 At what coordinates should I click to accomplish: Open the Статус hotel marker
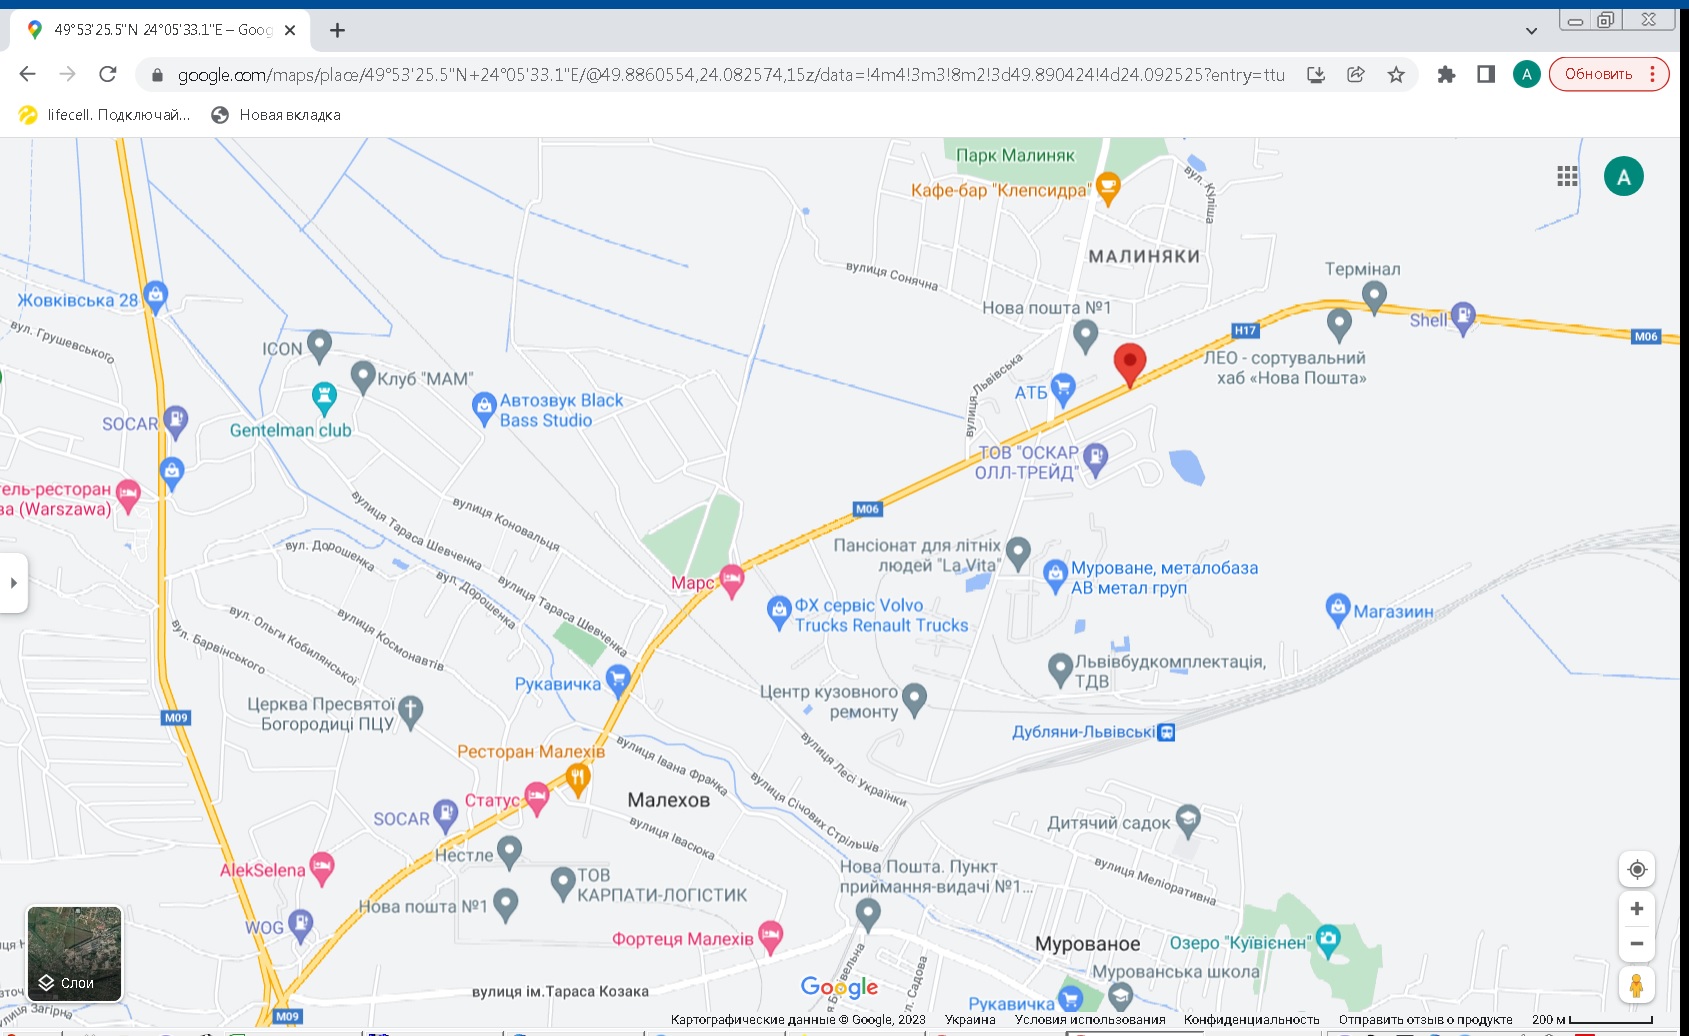(x=537, y=798)
